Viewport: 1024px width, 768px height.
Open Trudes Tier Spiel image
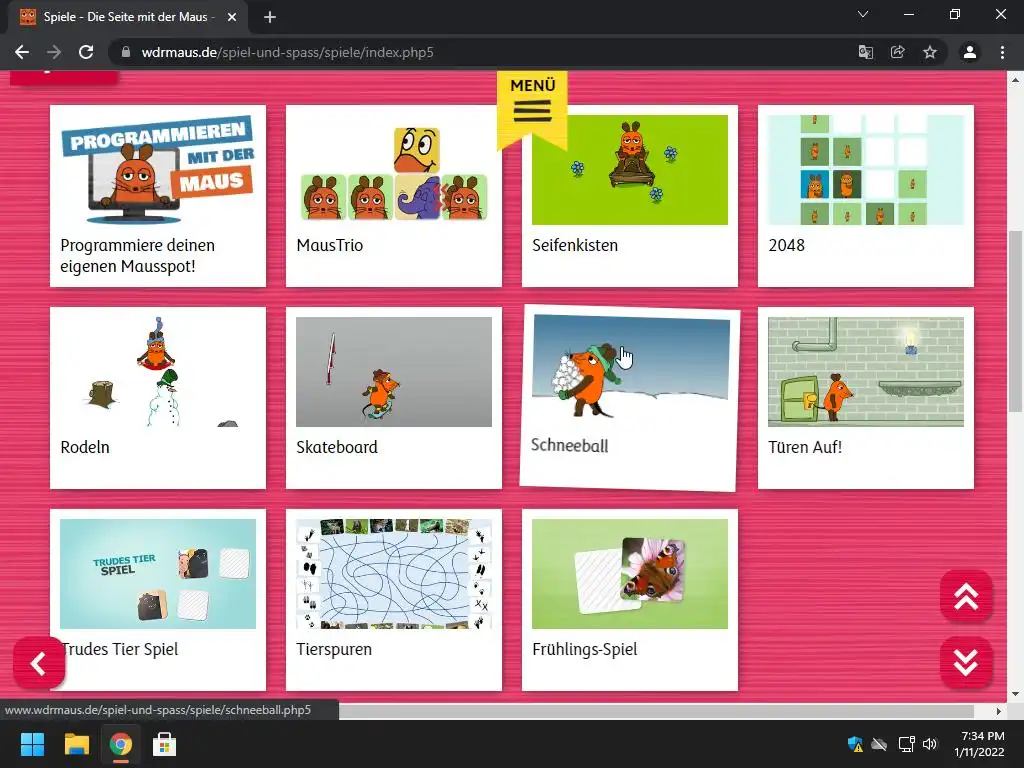coord(158,573)
